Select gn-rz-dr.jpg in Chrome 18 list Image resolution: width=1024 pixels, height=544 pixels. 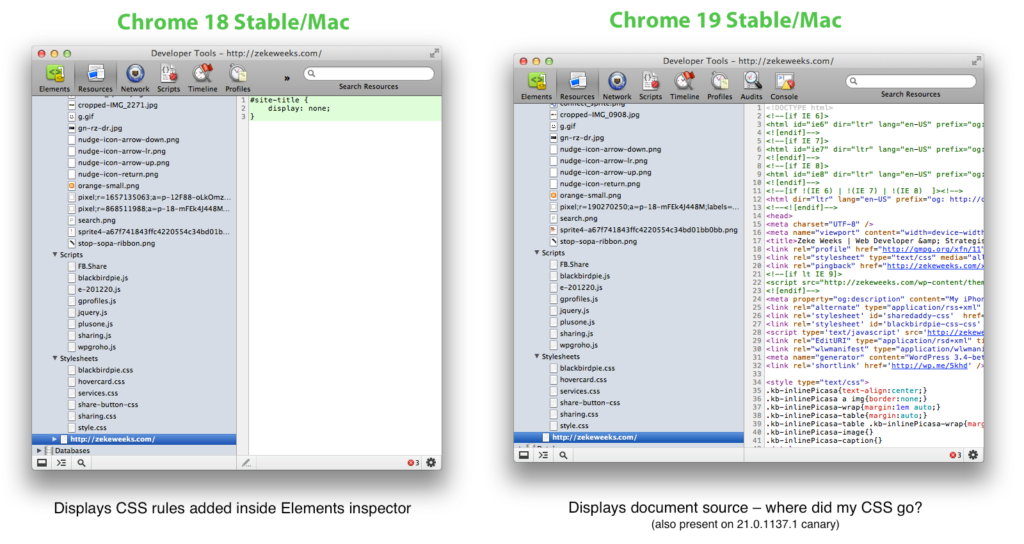point(99,128)
